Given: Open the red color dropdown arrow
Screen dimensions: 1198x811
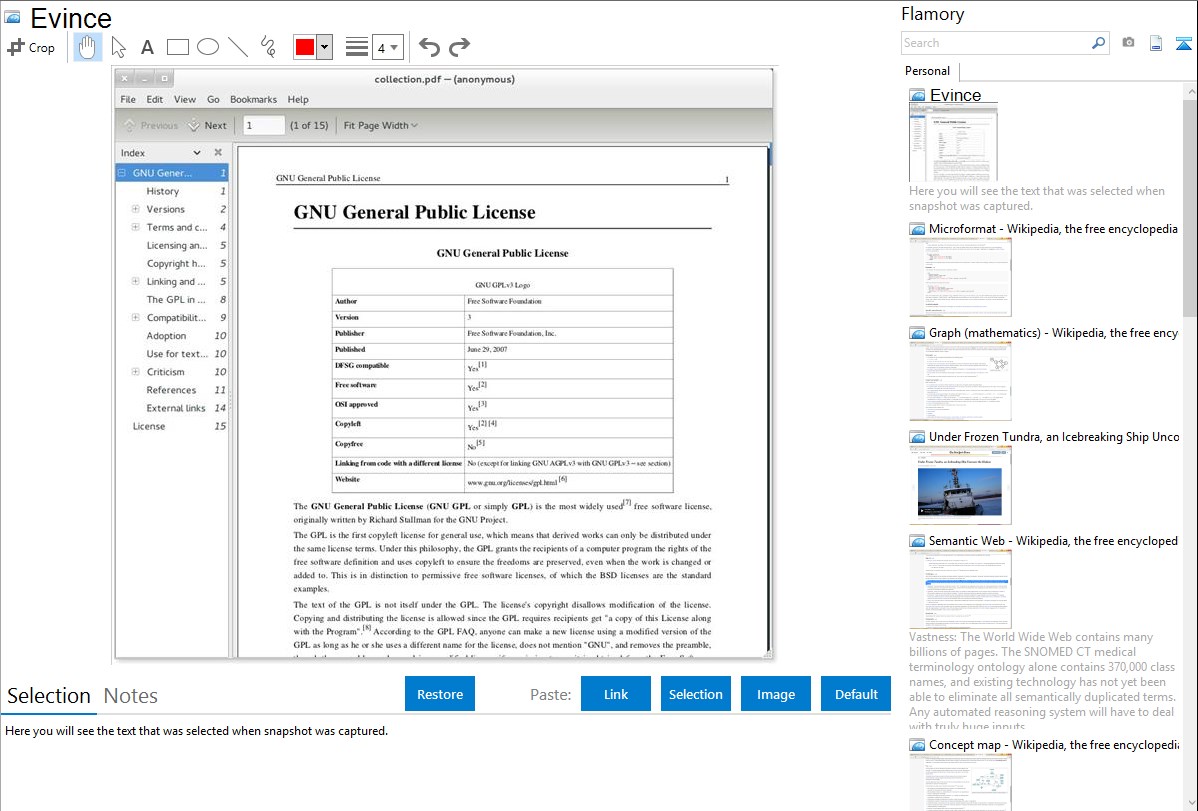Looking at the screenshot, I should [324, 47].
